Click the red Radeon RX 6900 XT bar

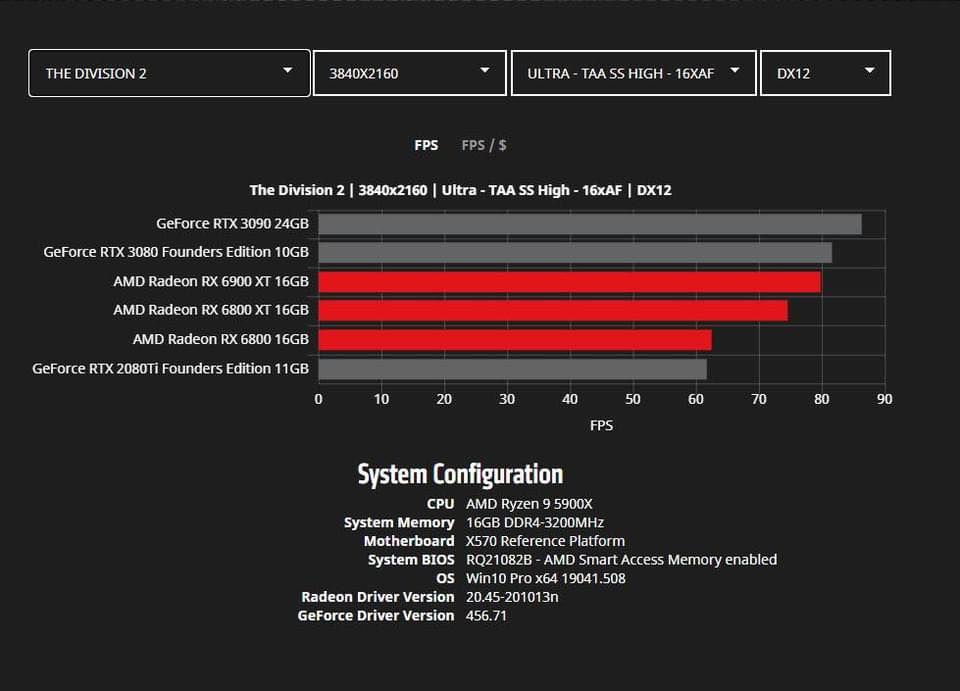[x=569, y=282]
